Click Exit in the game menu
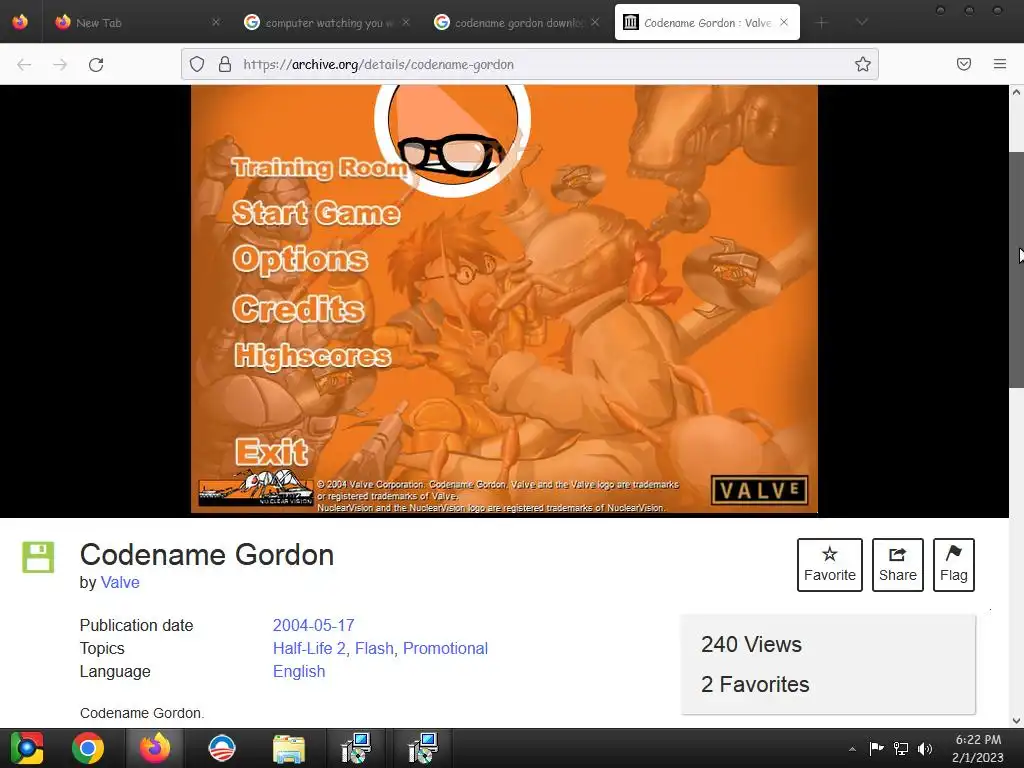The image size is (1024, 768). [271, 451]
